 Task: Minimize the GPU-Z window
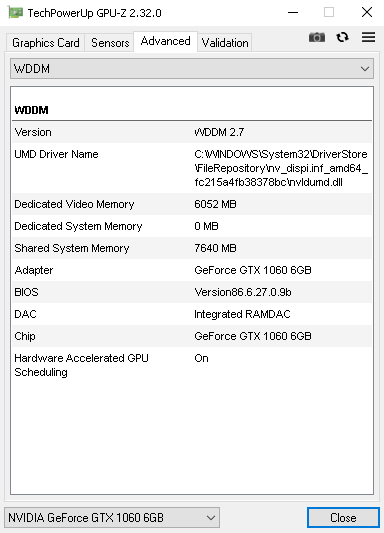click(293, 13)
